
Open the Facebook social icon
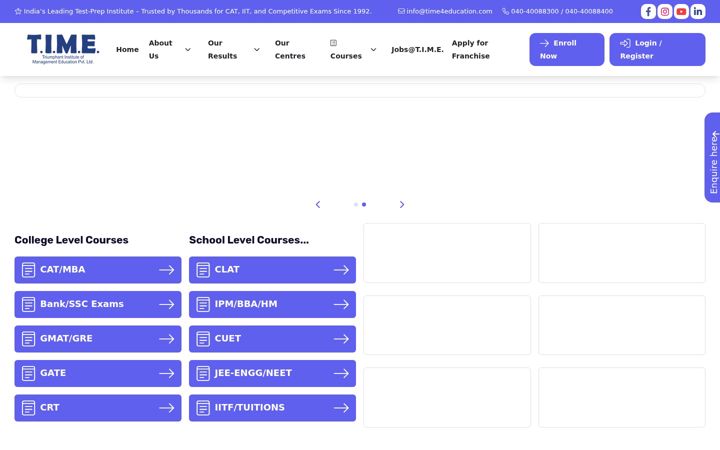point(648,11)
